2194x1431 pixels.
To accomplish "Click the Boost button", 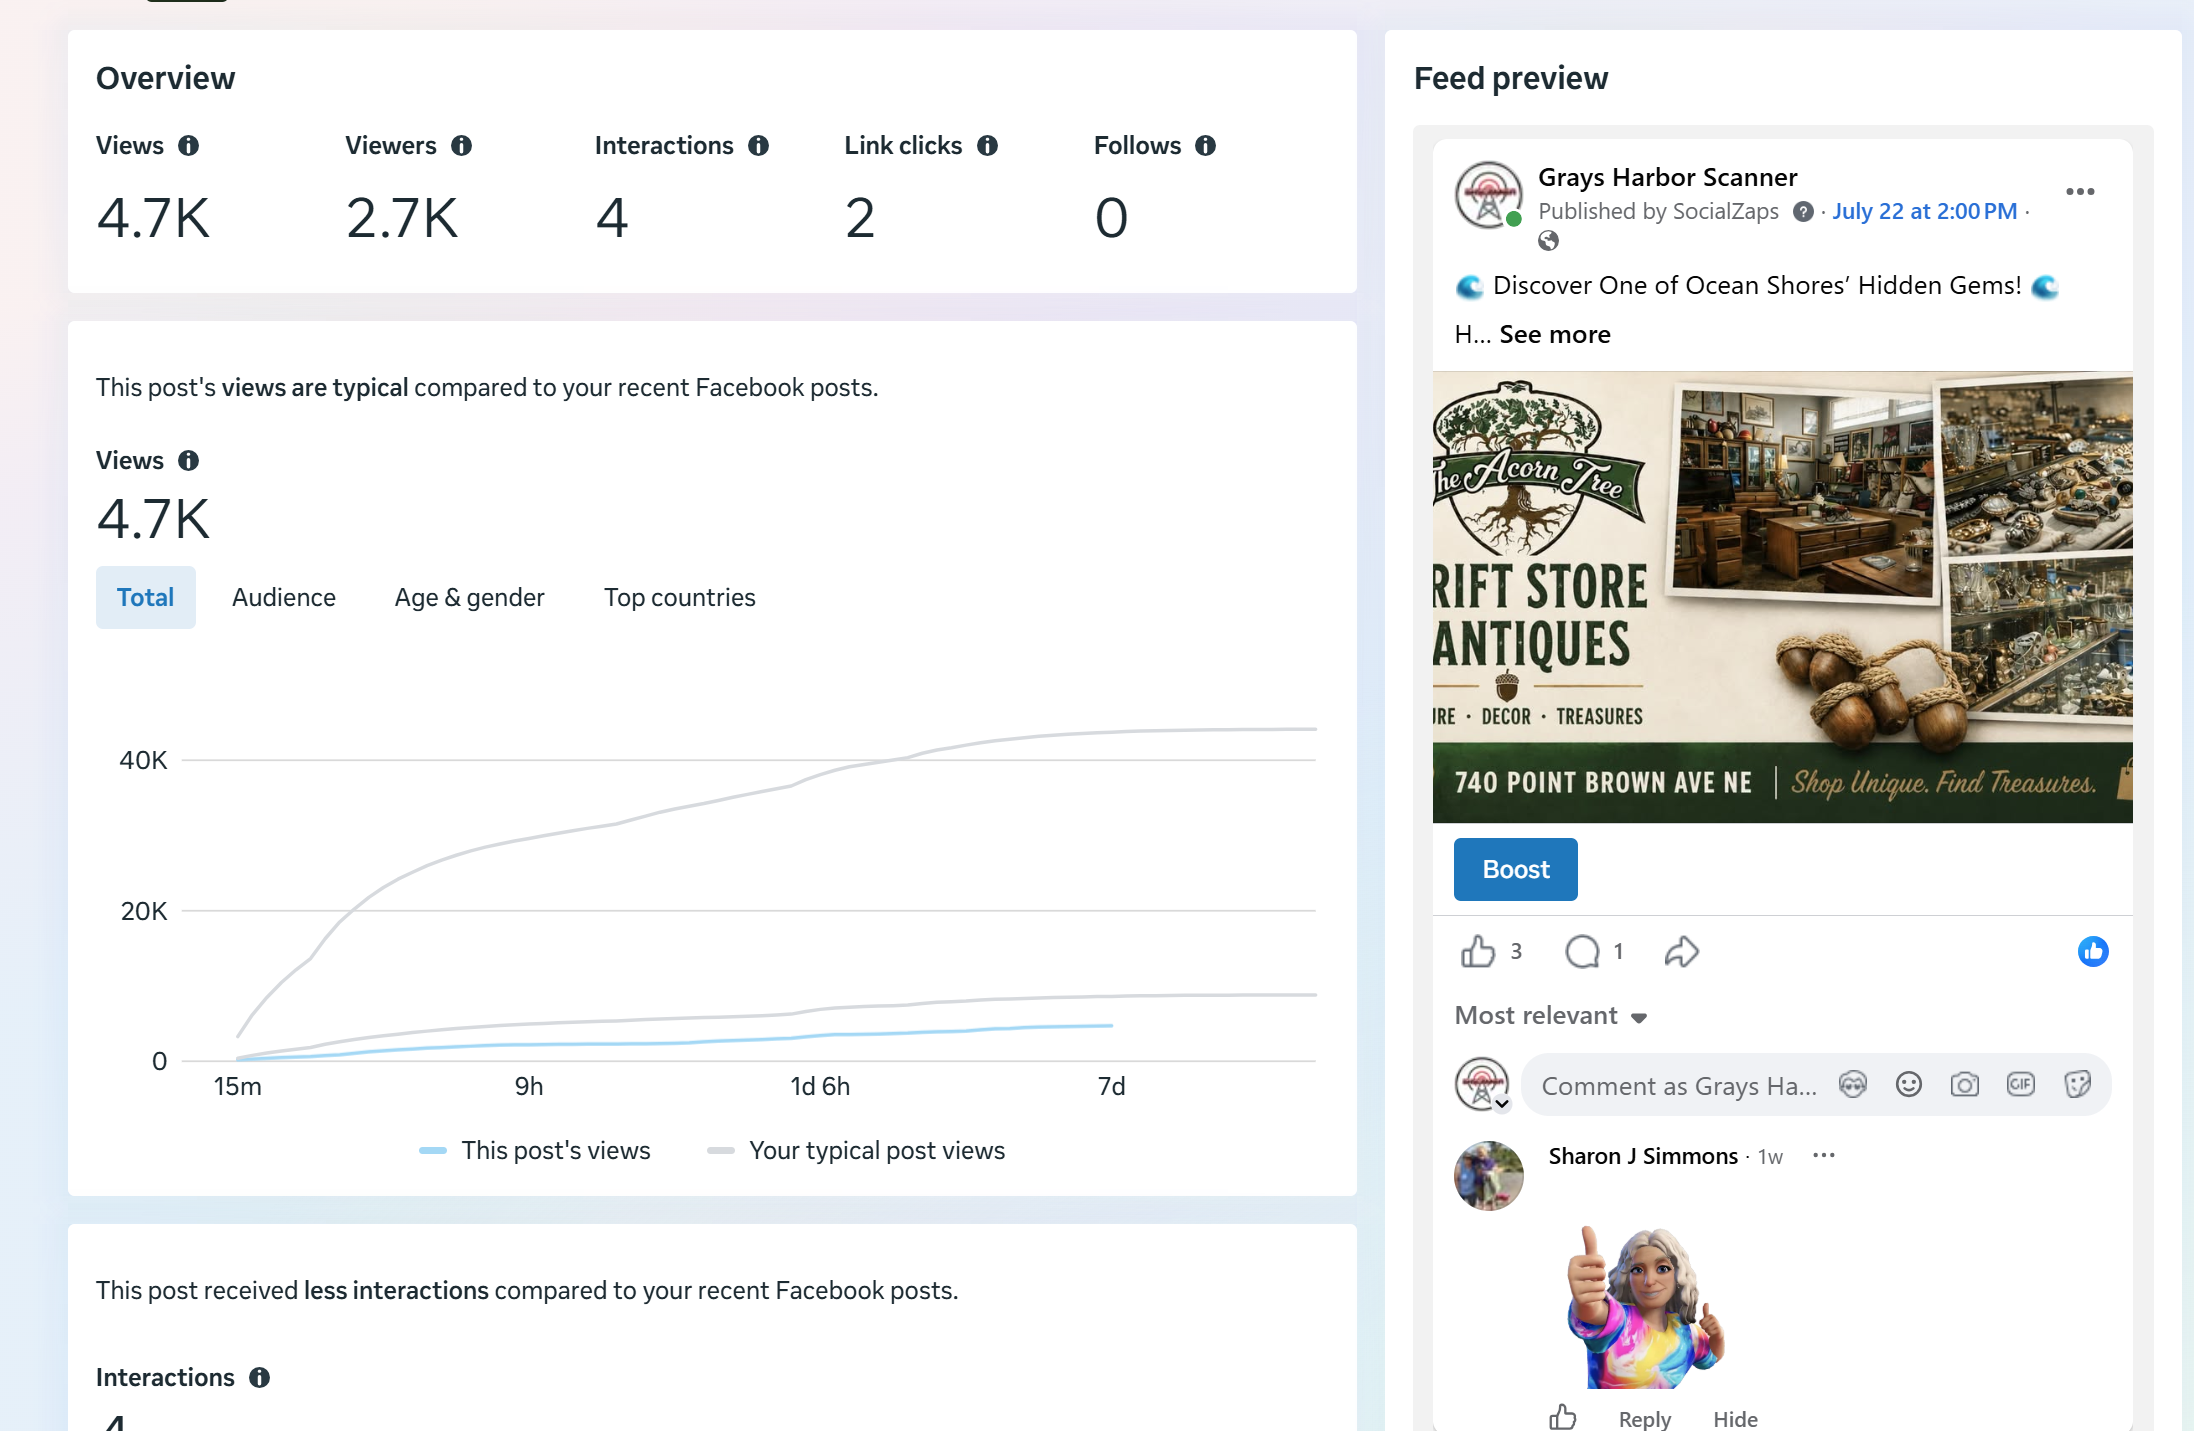I will (1516, 869).
